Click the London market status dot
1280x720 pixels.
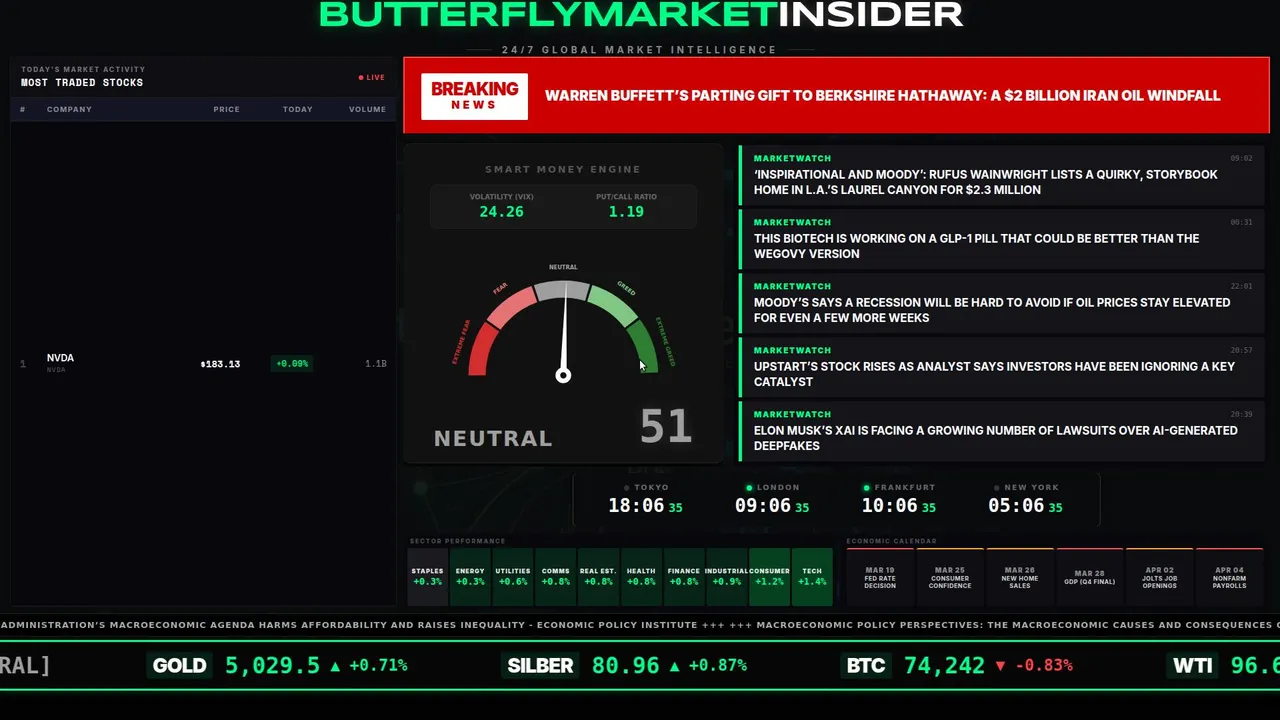(x=750, y=488)
